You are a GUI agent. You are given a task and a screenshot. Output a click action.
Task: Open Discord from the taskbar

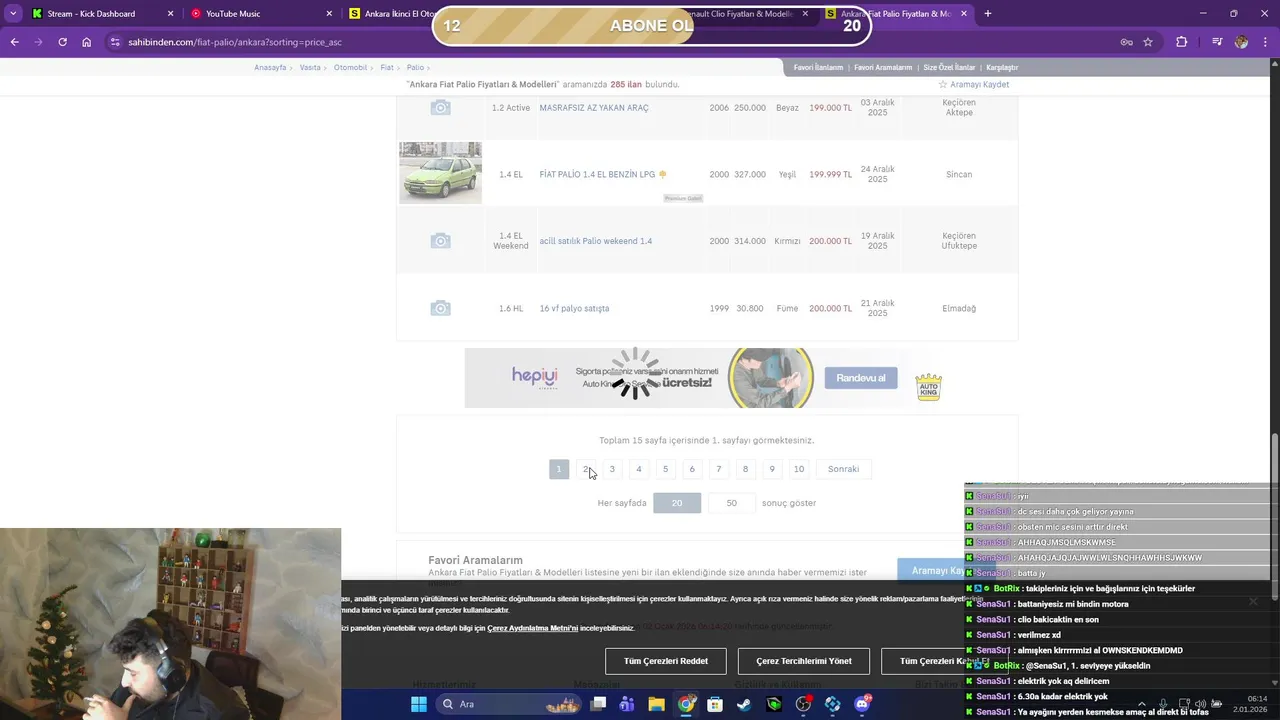coord(862,704)
